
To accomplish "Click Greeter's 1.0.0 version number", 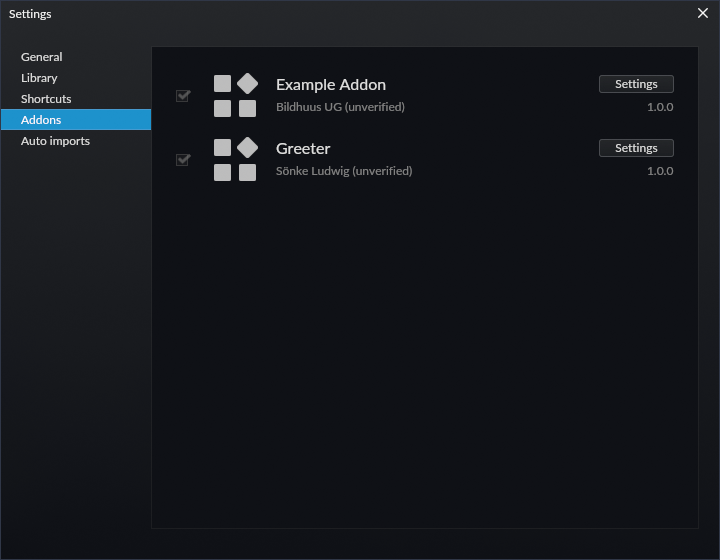I will [659, 171].
